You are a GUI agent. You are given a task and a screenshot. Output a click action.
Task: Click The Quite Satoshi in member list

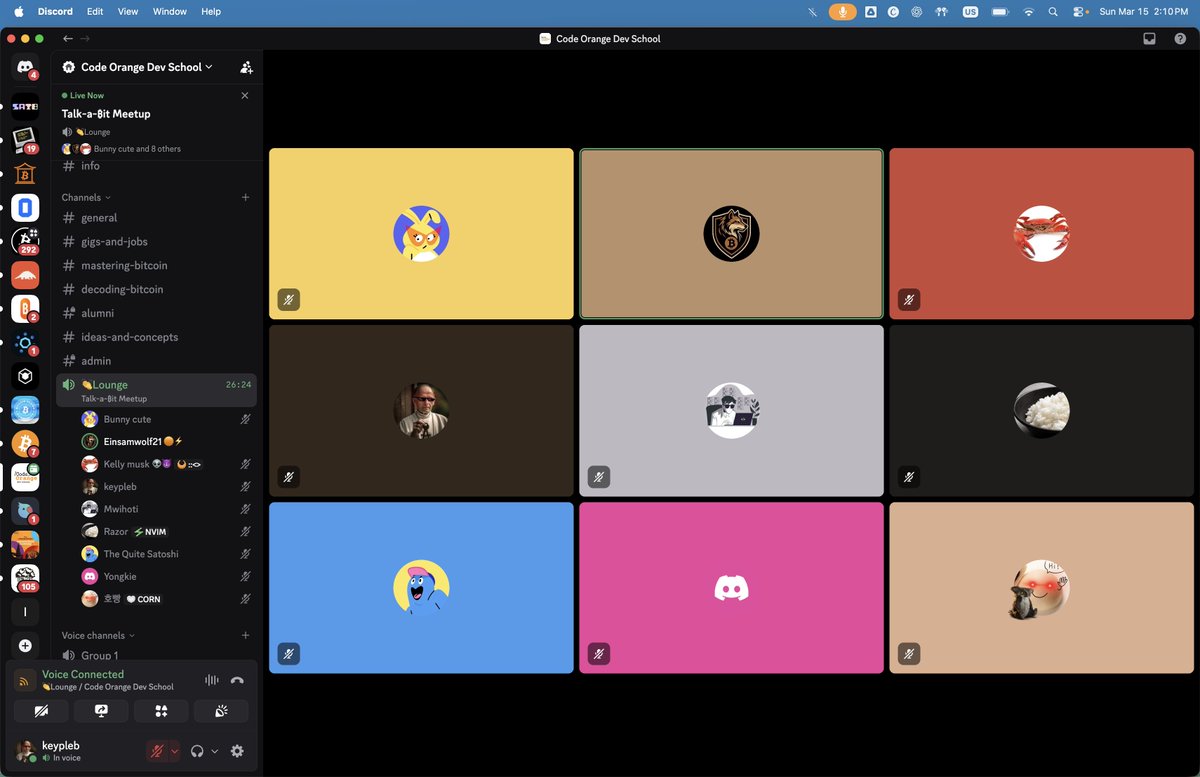pyautogui.click(x=166, y=554)
